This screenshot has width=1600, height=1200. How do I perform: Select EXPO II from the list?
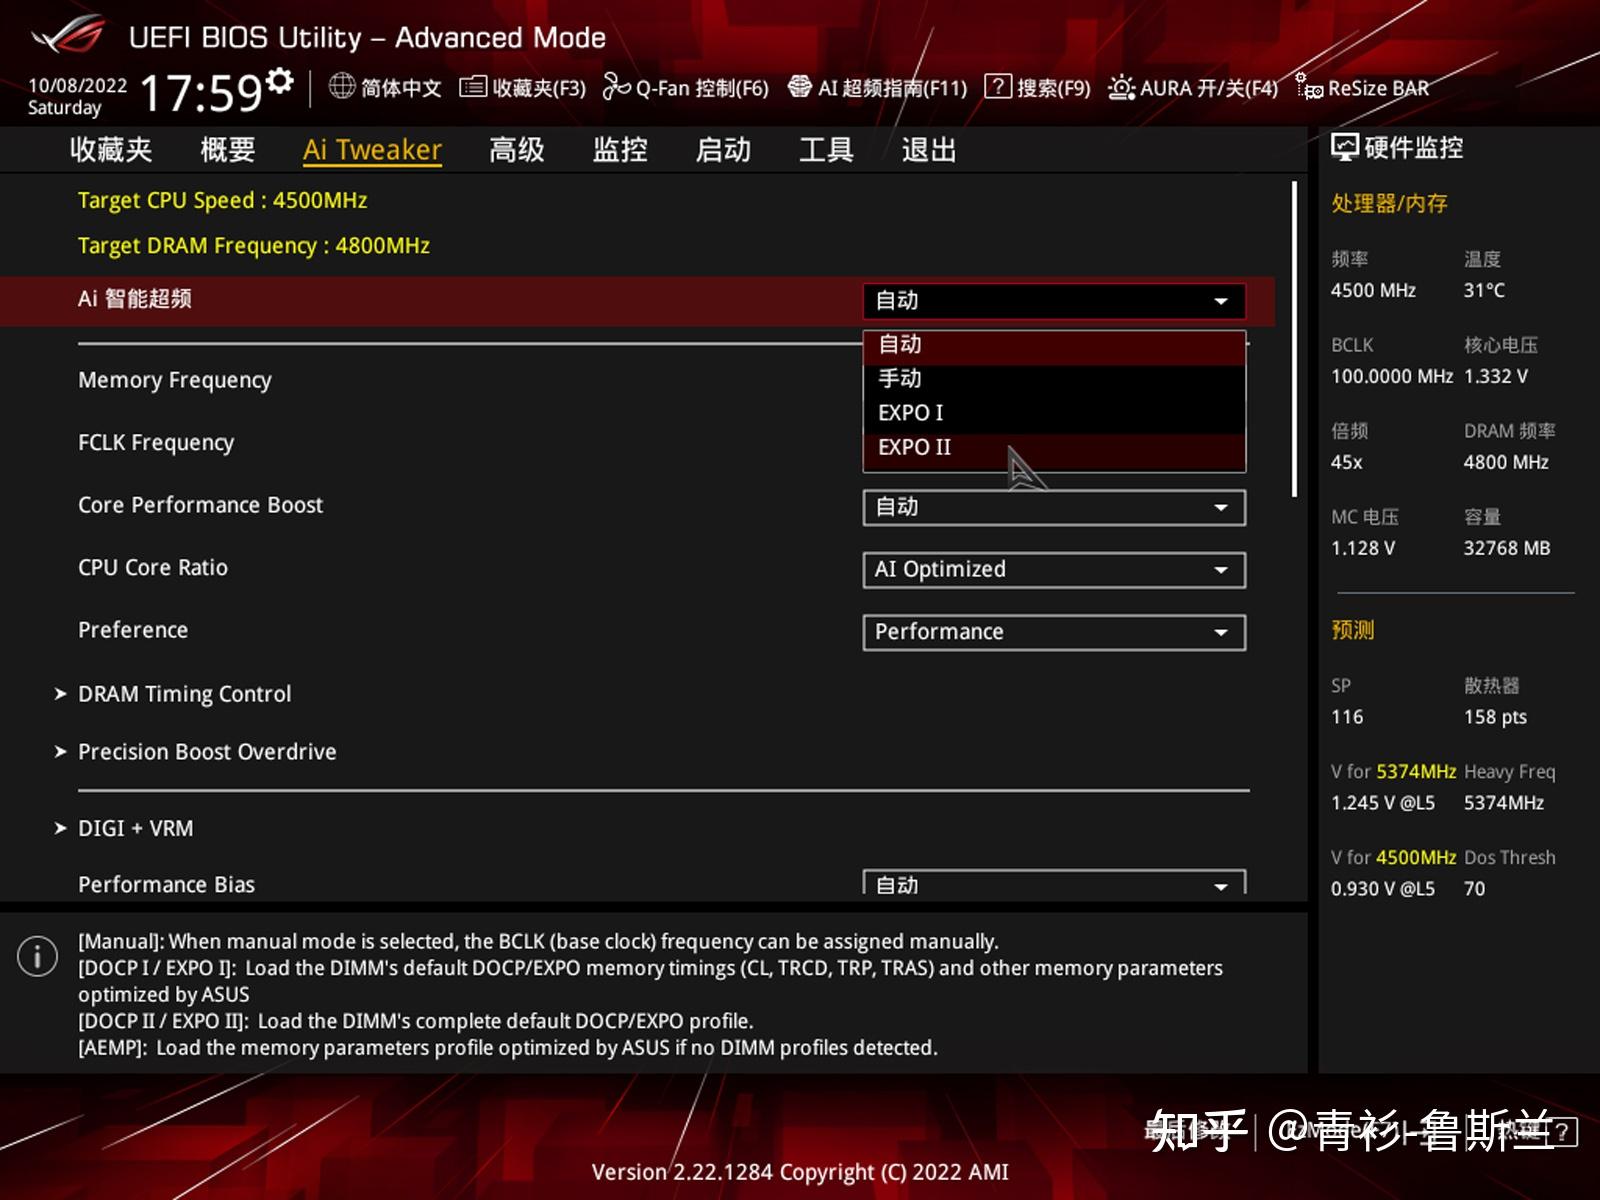[1054, 448]
